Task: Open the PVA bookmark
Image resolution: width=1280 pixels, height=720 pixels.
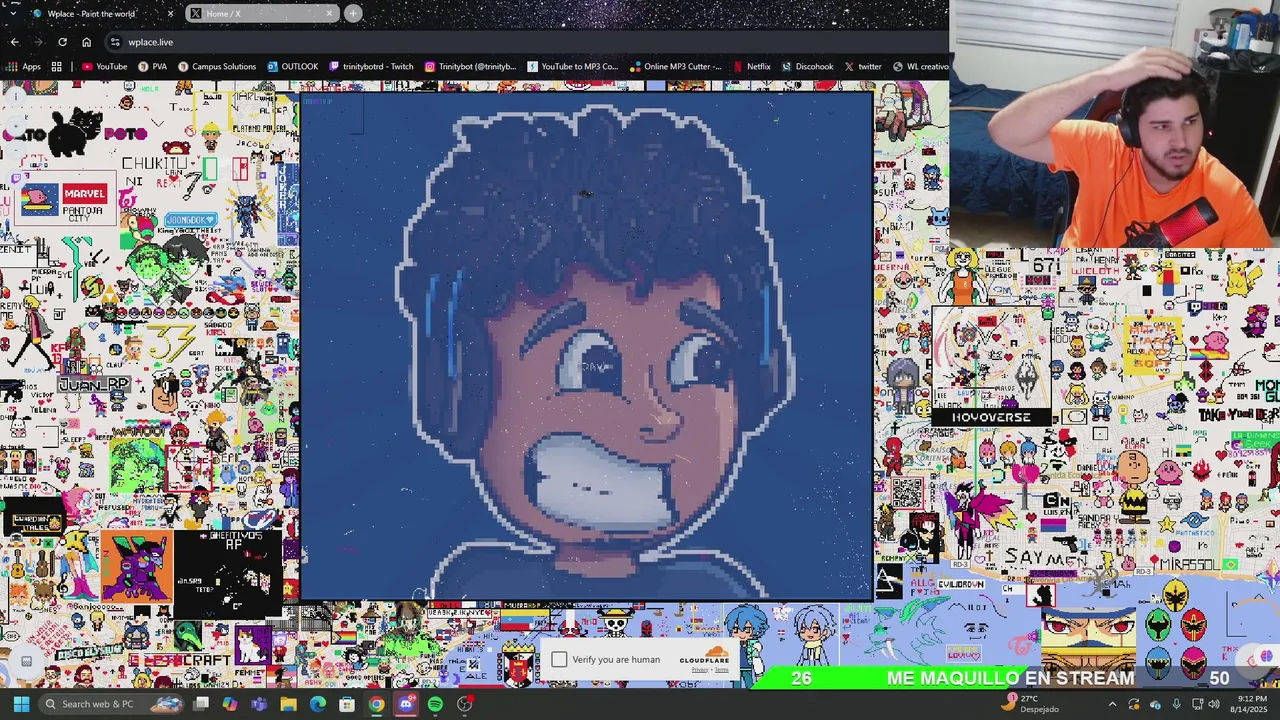Action: pyautogui.click(x=153, y=67)
